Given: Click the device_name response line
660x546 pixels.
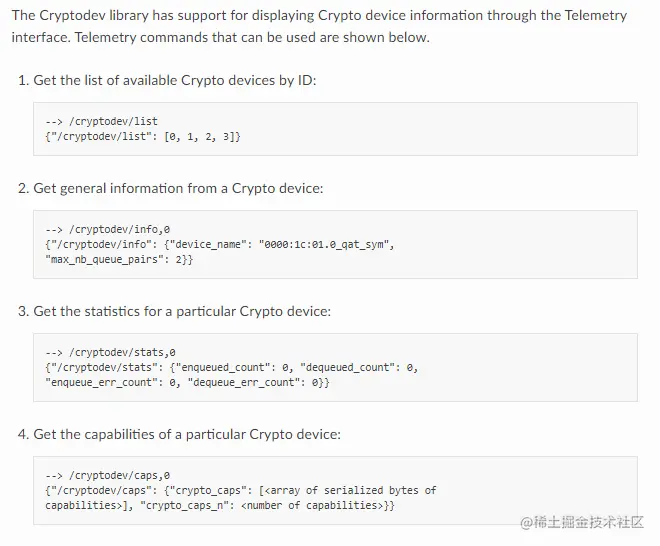Looking at the screenshot, I should (220, 244).
